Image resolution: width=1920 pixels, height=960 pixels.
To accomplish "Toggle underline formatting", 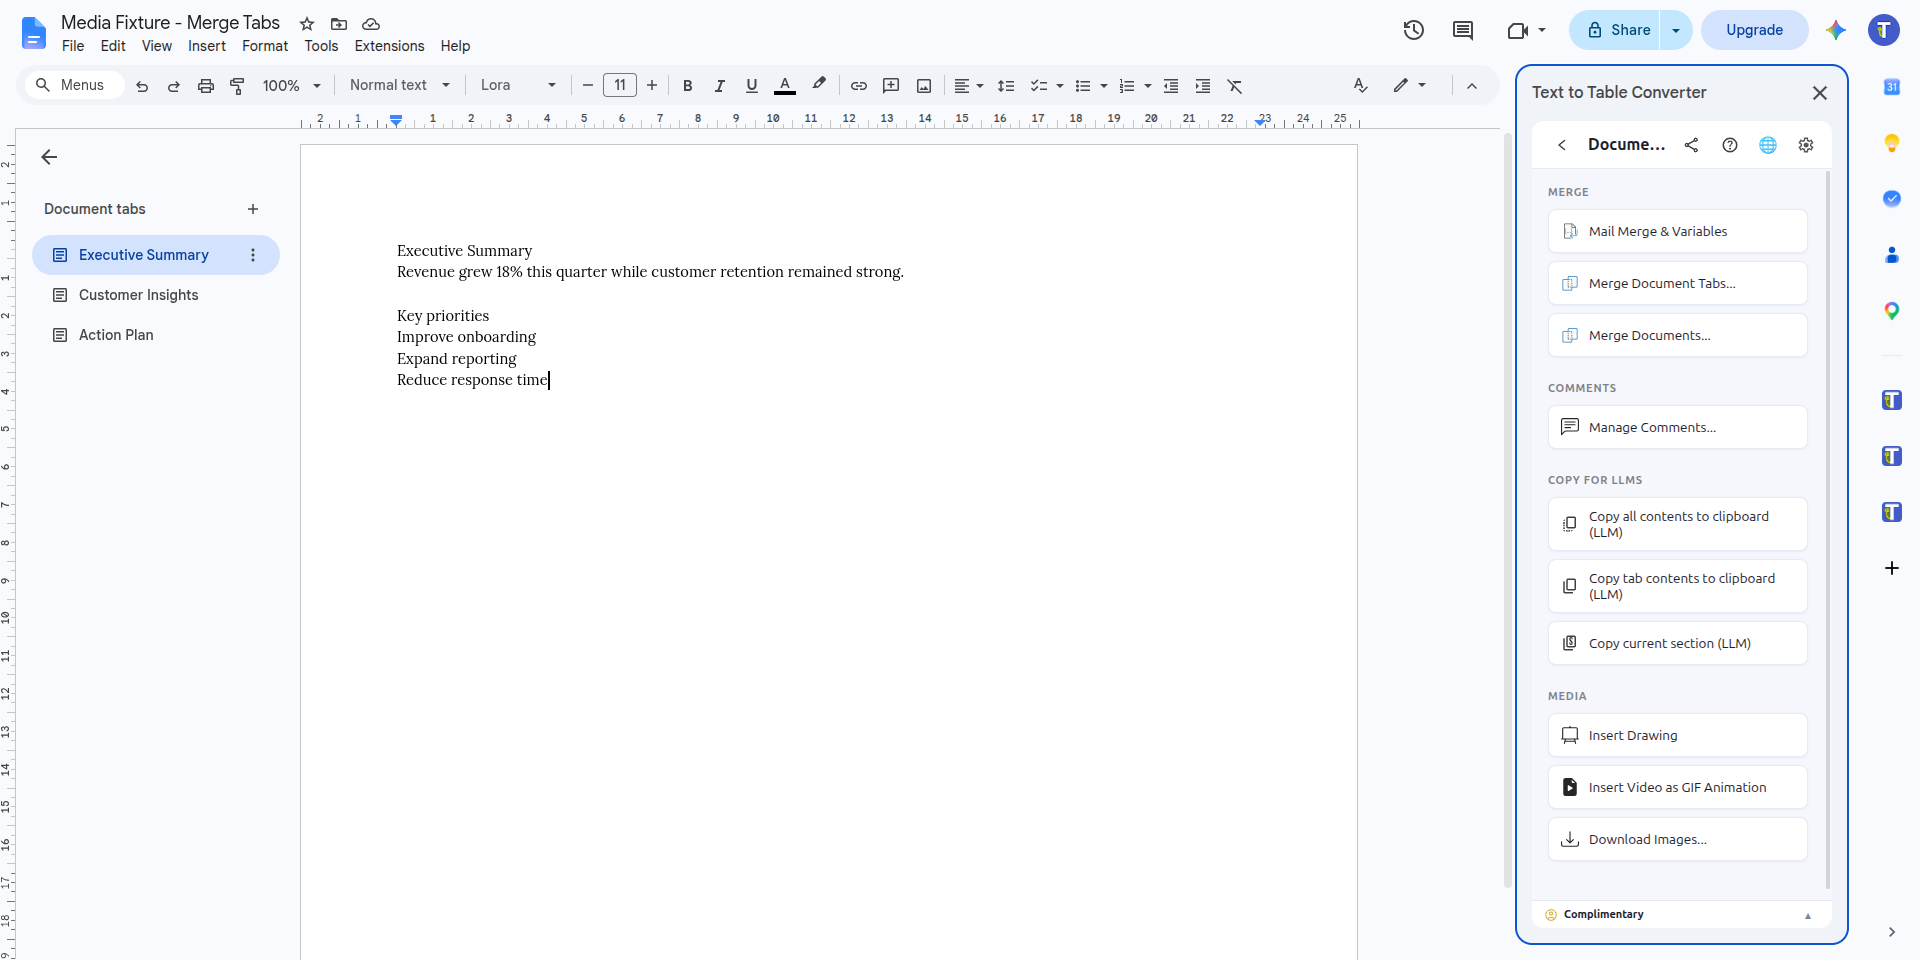I will coord(752,86).
